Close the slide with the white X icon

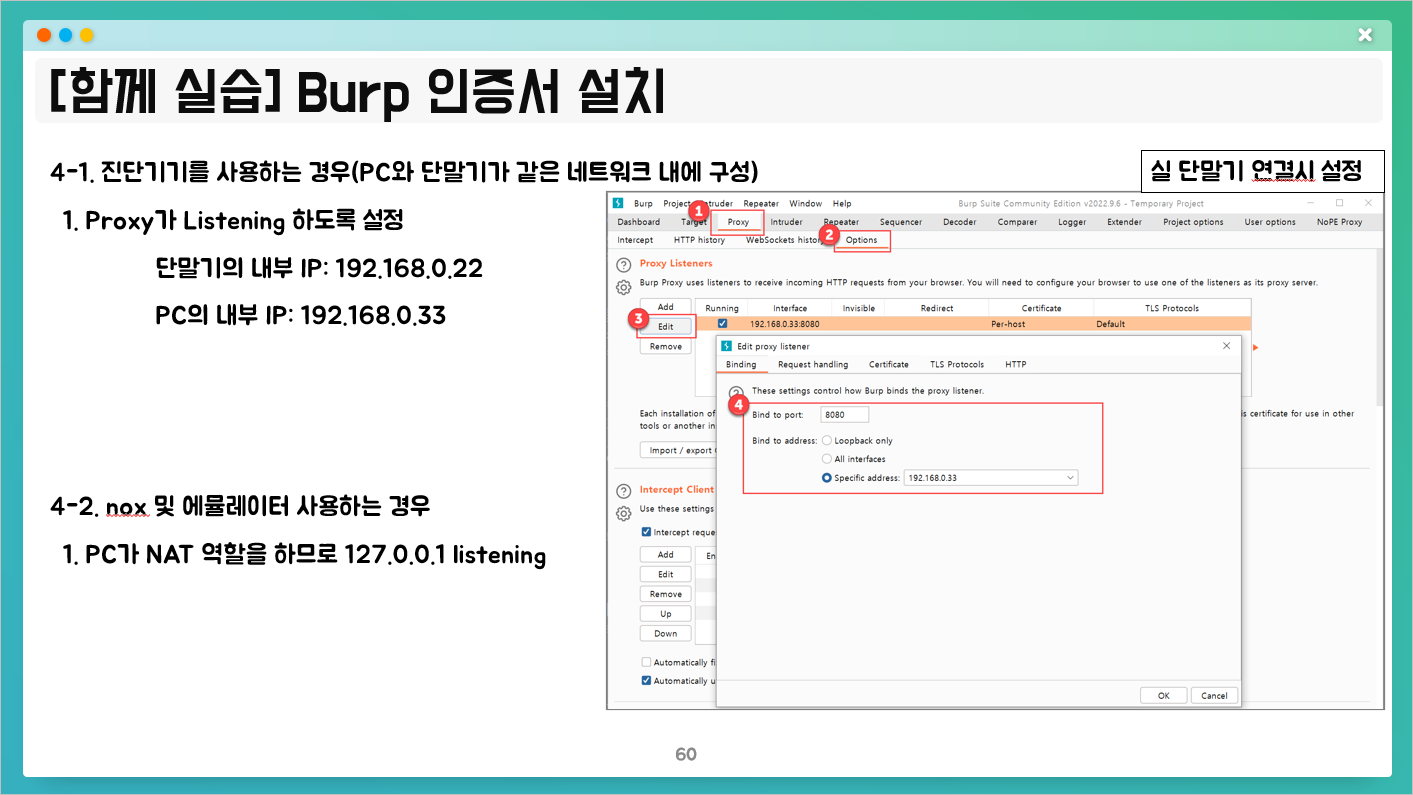click(1365, 35)
